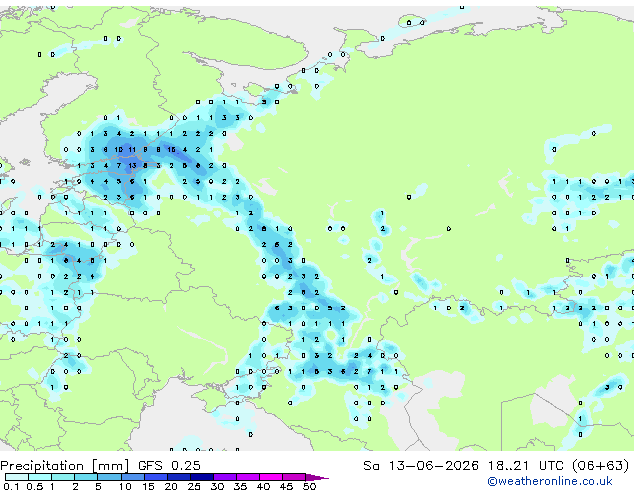This screenshot has height=490, width=634.
Task: Choose the 25–30 mm navy legend swatch
Action: coord(201,477)
